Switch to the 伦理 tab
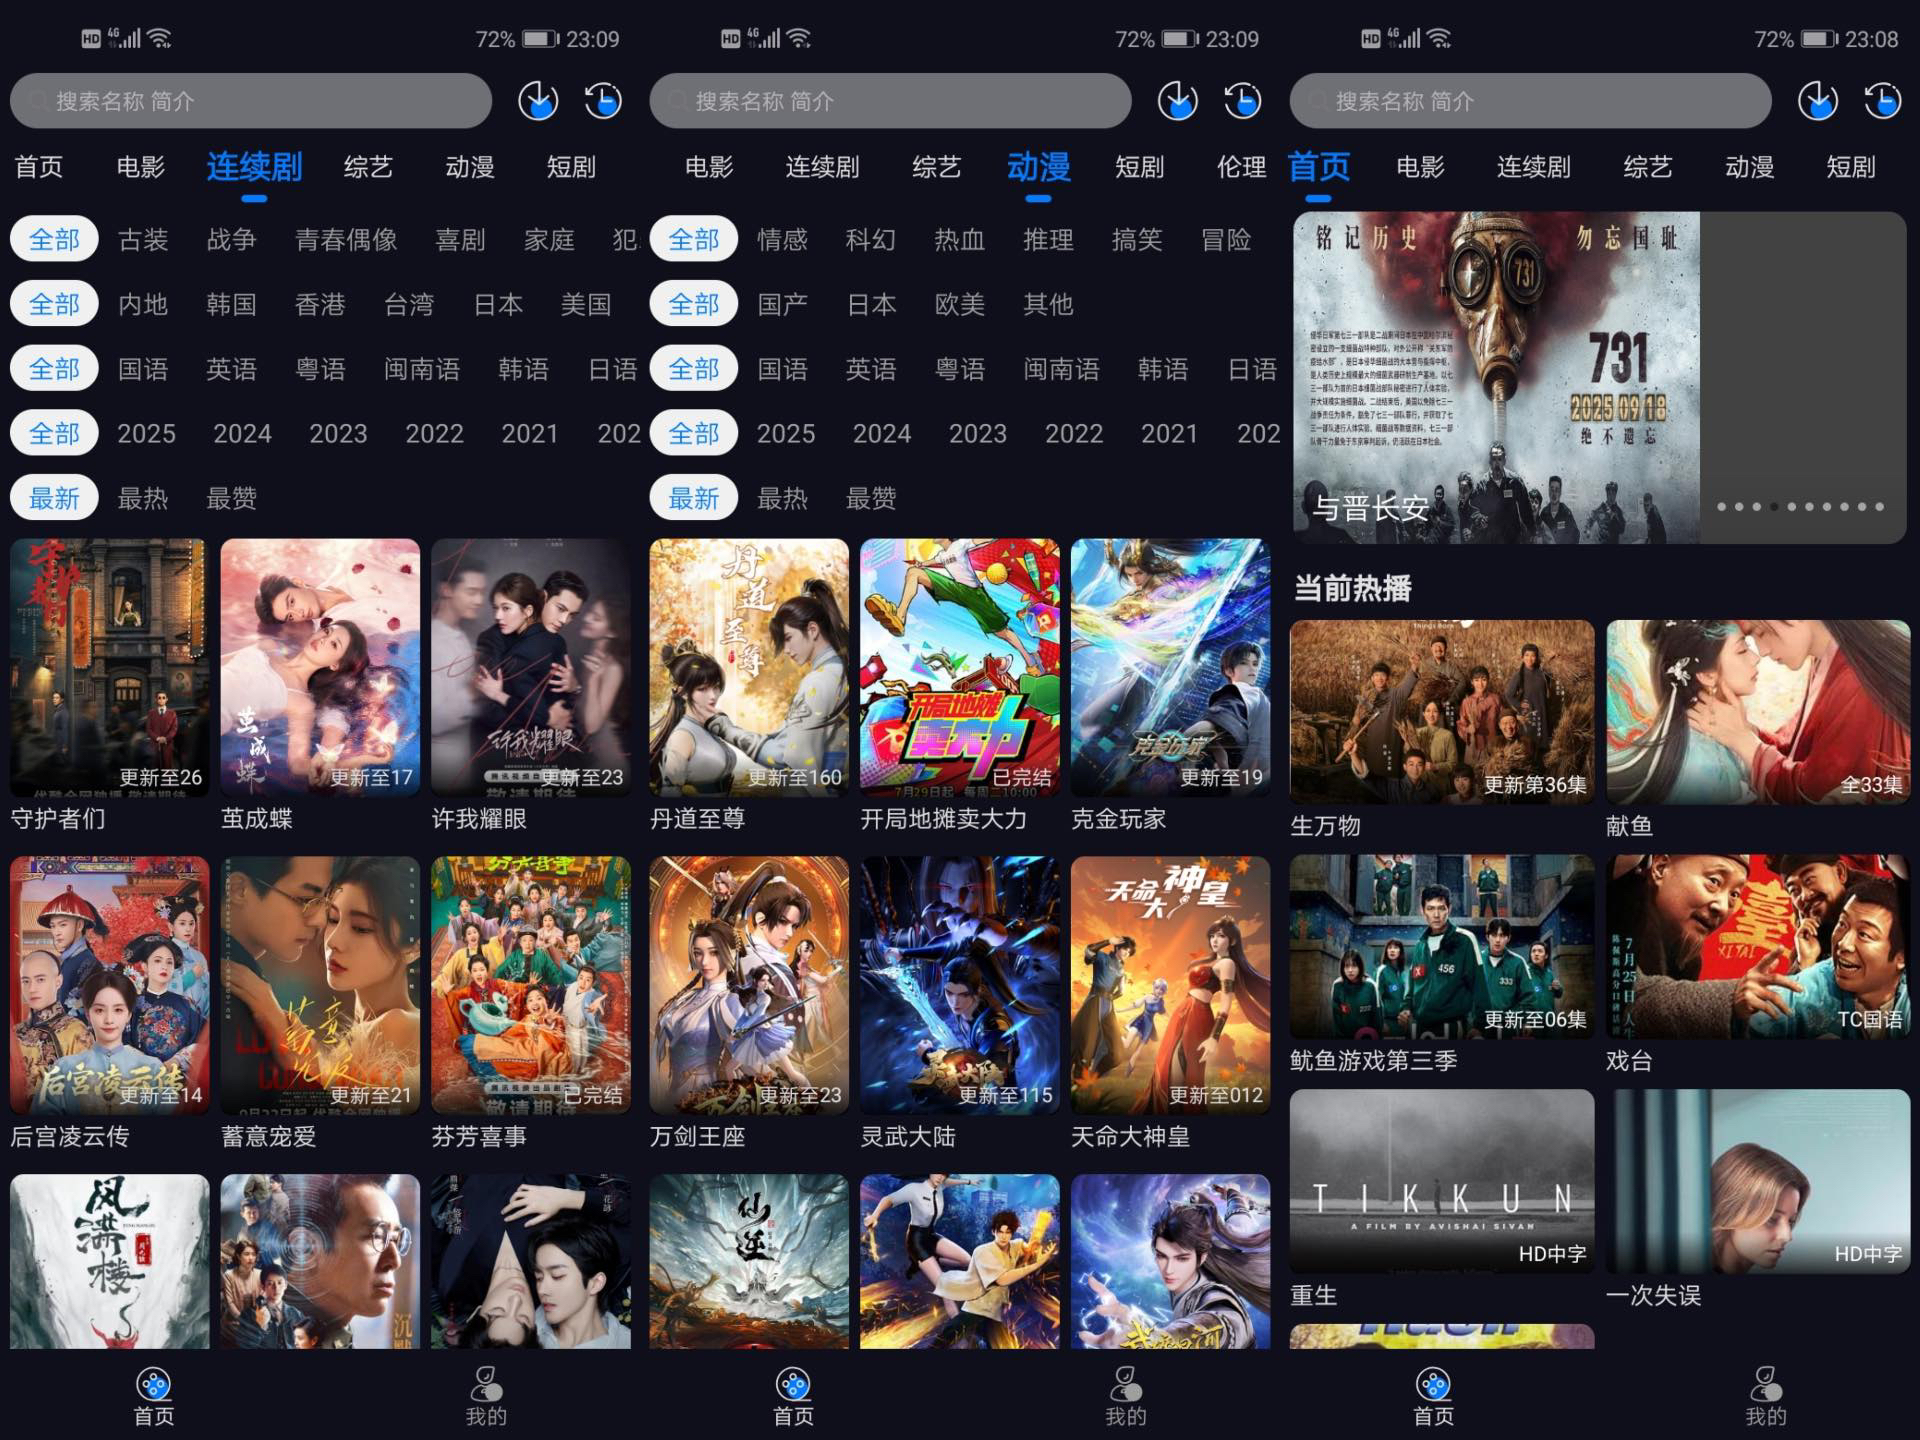1920x1440 pixels. 1241,167
